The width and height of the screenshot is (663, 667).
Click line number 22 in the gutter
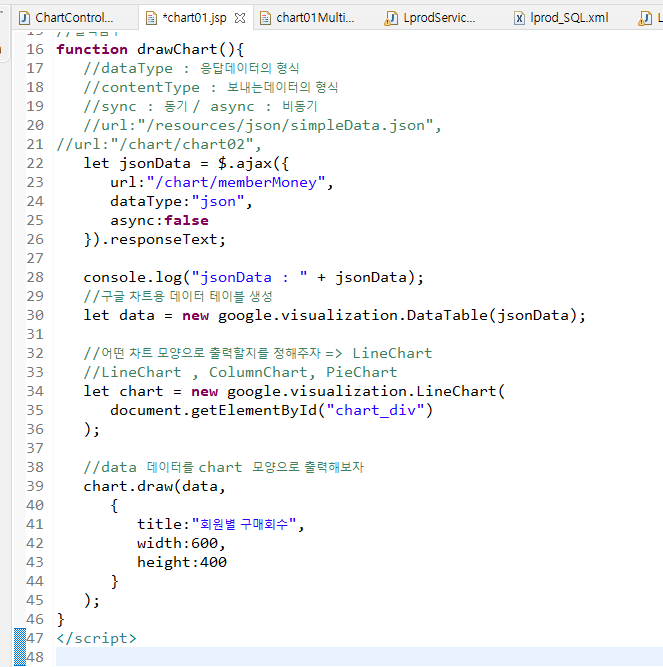(35, 163)
